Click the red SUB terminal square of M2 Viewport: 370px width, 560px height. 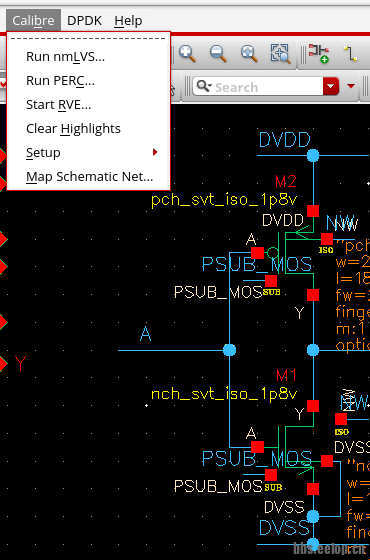tap(271, 281)
